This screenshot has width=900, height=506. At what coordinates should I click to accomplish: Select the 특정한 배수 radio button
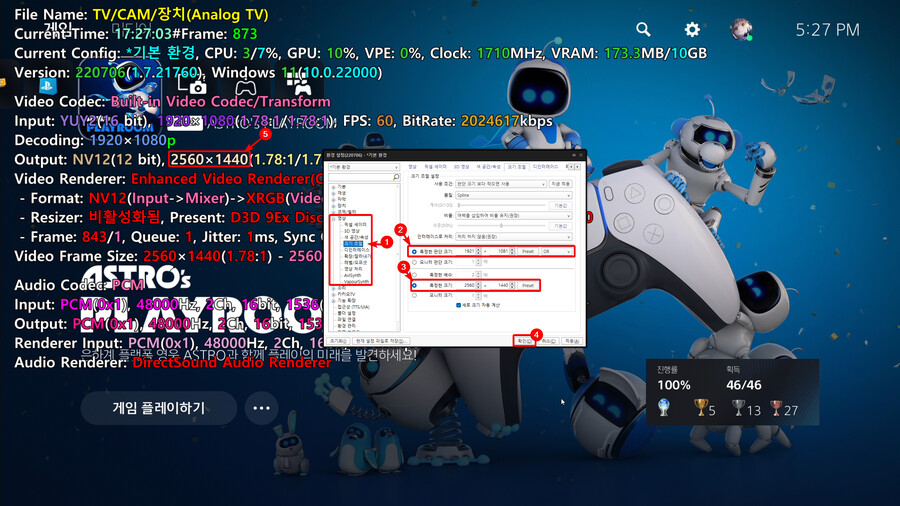[x=414, y=275]
